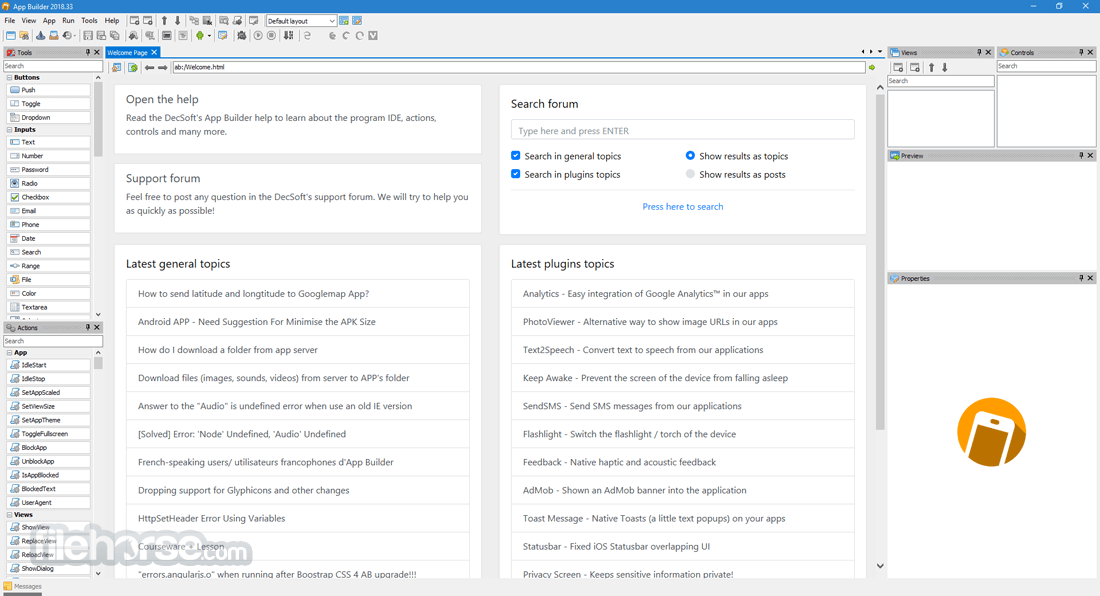The height and width of the screenshot is (596, 1100).
Task: Pin the Properties panel
Action: 1081,278
